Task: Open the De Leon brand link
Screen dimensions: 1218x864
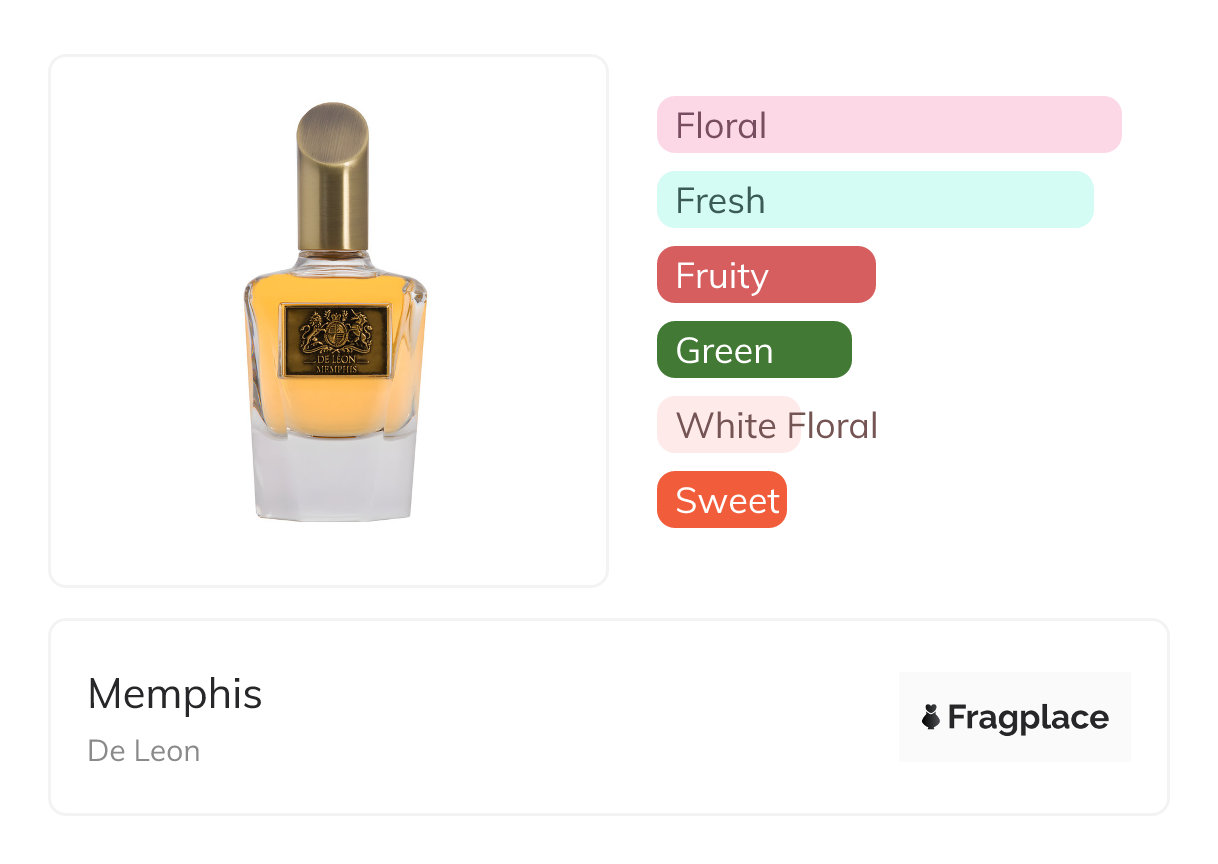Action: tap(144, 751)
